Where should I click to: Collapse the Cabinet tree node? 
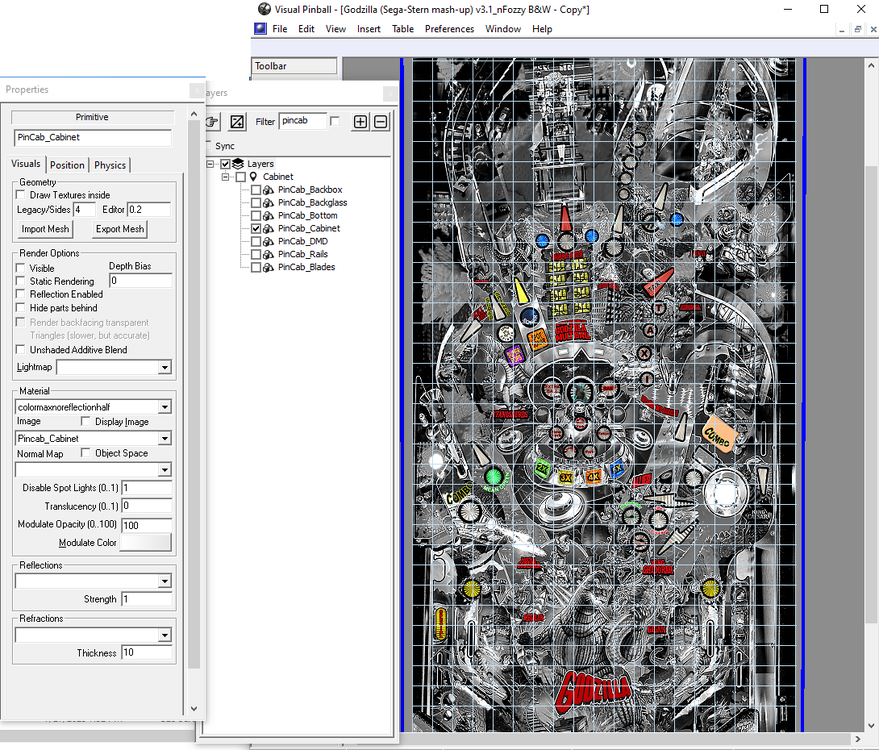pos(225,177)
